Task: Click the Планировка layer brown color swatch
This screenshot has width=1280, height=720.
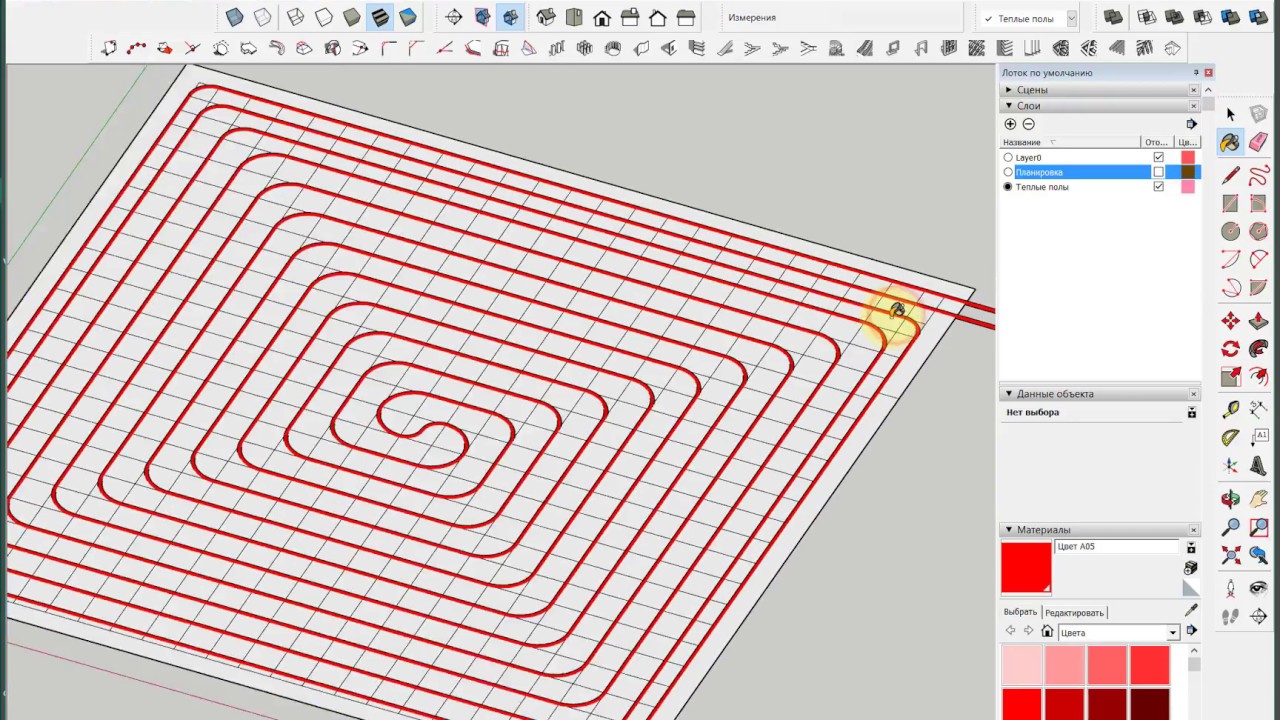Action: pos(1188,172)
